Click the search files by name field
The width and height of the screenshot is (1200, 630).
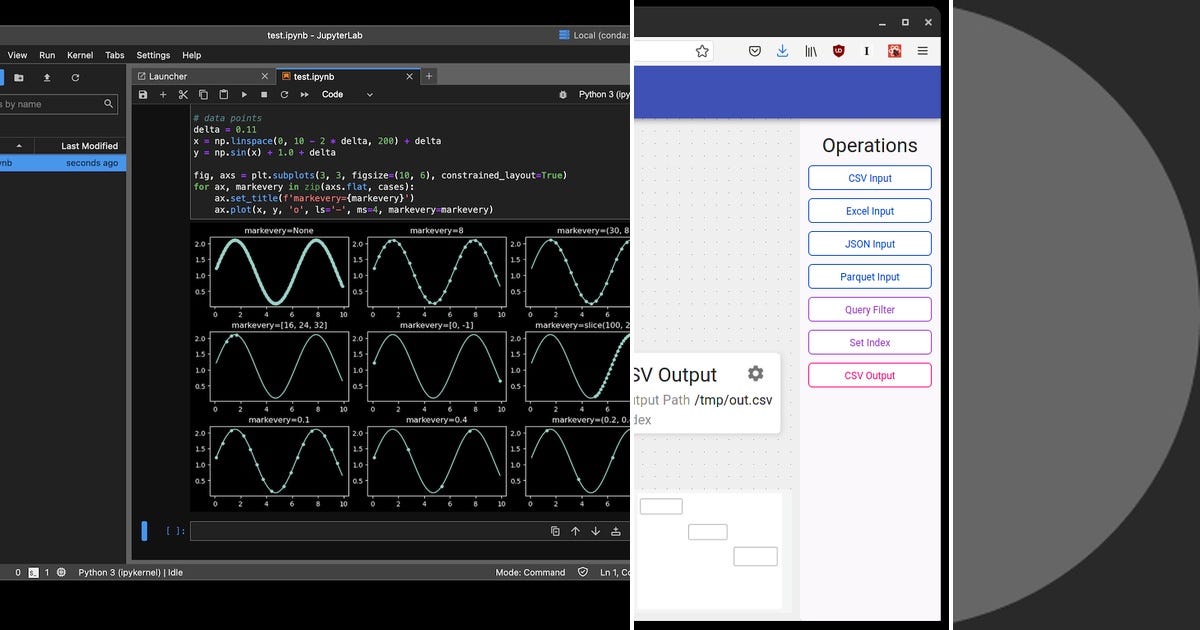click(x=55, y=103)
